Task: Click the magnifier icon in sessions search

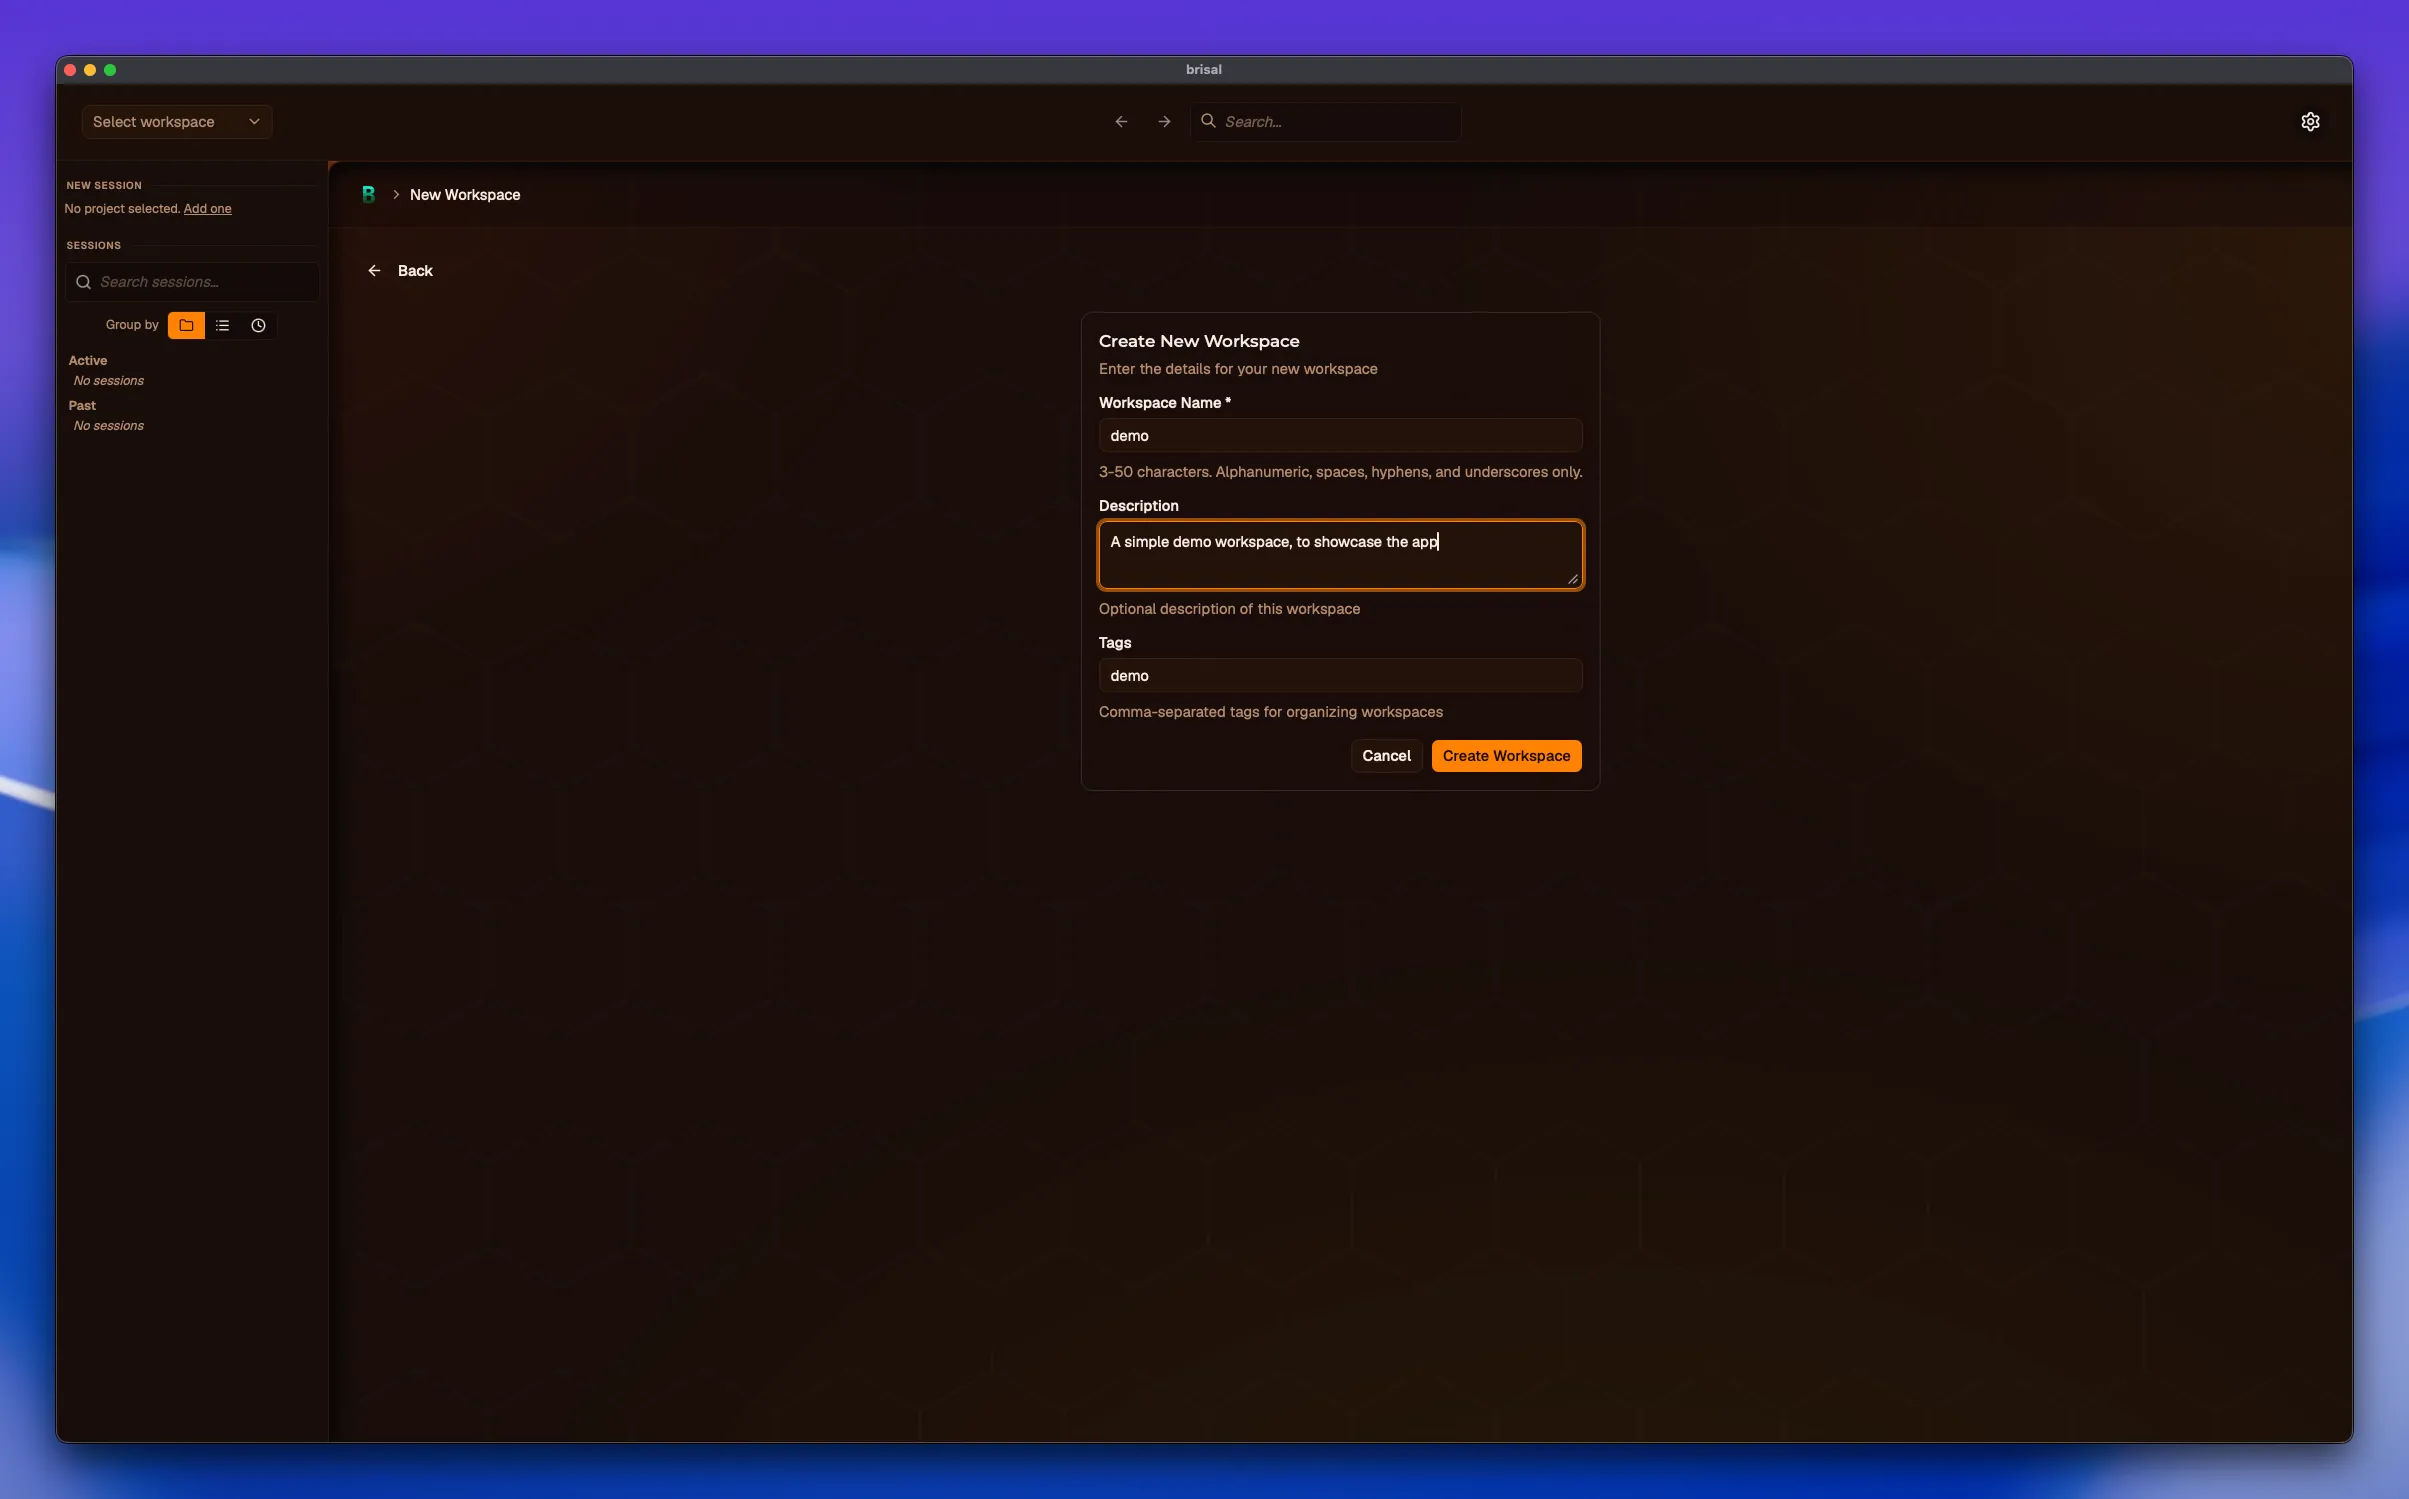Action: point(83,282)
